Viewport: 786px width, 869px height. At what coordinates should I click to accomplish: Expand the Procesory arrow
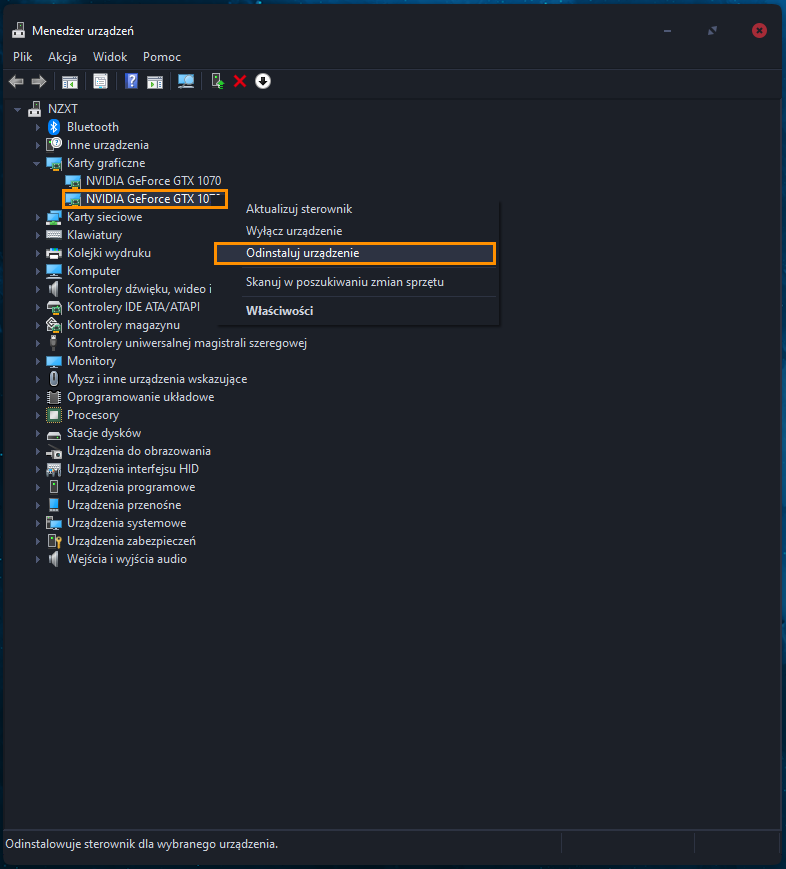(x=38, y=415)
